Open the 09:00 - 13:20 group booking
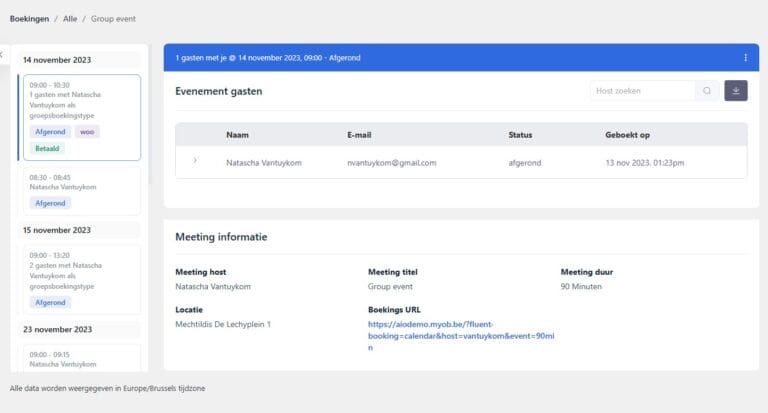The image size is (768, 413). click(80, 268)
